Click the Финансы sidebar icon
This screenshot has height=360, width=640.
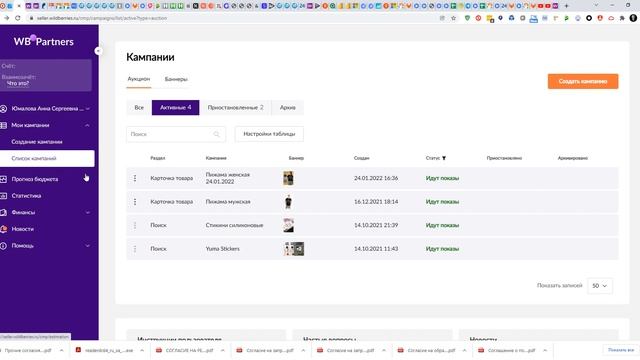point(4,212)
